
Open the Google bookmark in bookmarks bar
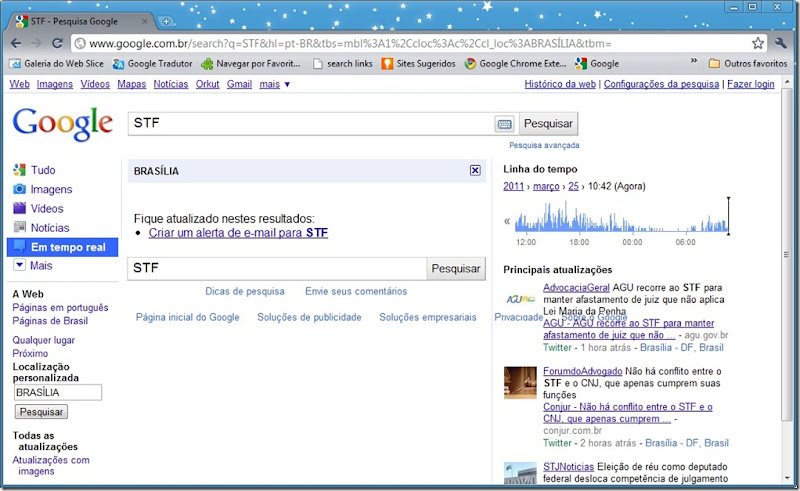597,64
